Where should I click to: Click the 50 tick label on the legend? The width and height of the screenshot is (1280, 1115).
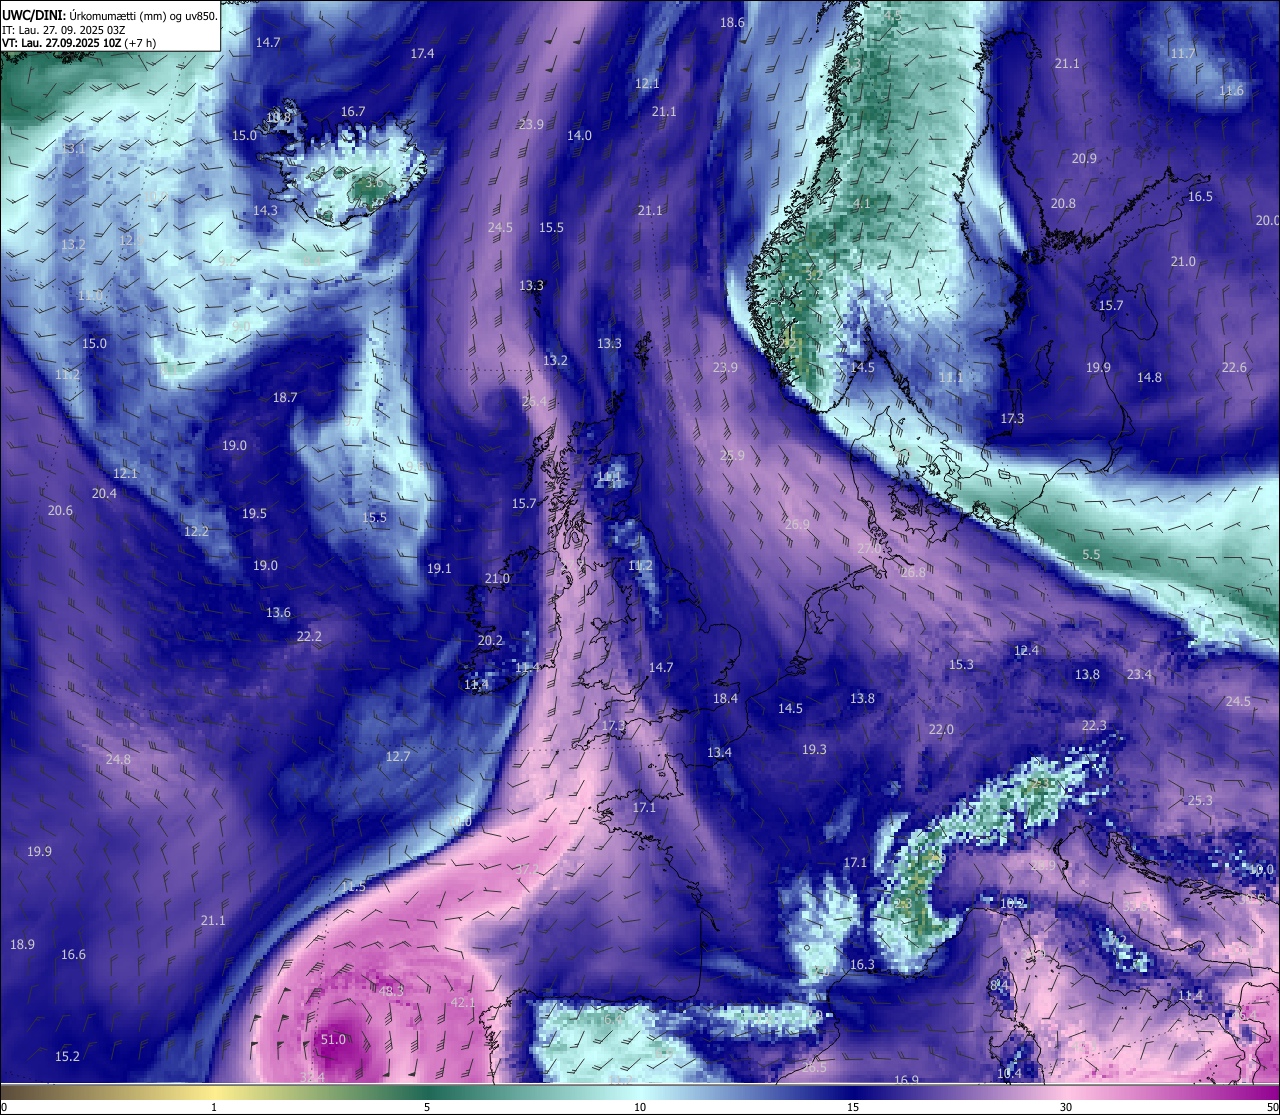(1272, 1107)
